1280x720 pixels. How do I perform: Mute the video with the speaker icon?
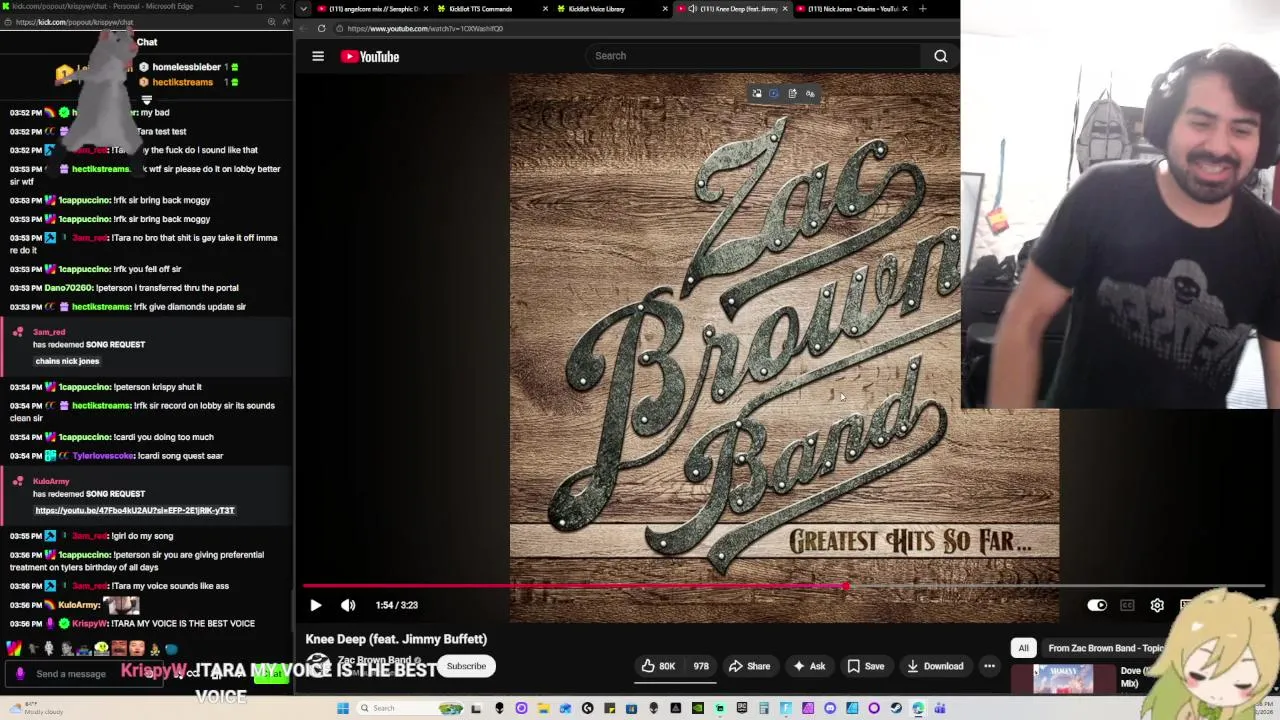click(x=348, y=605)
